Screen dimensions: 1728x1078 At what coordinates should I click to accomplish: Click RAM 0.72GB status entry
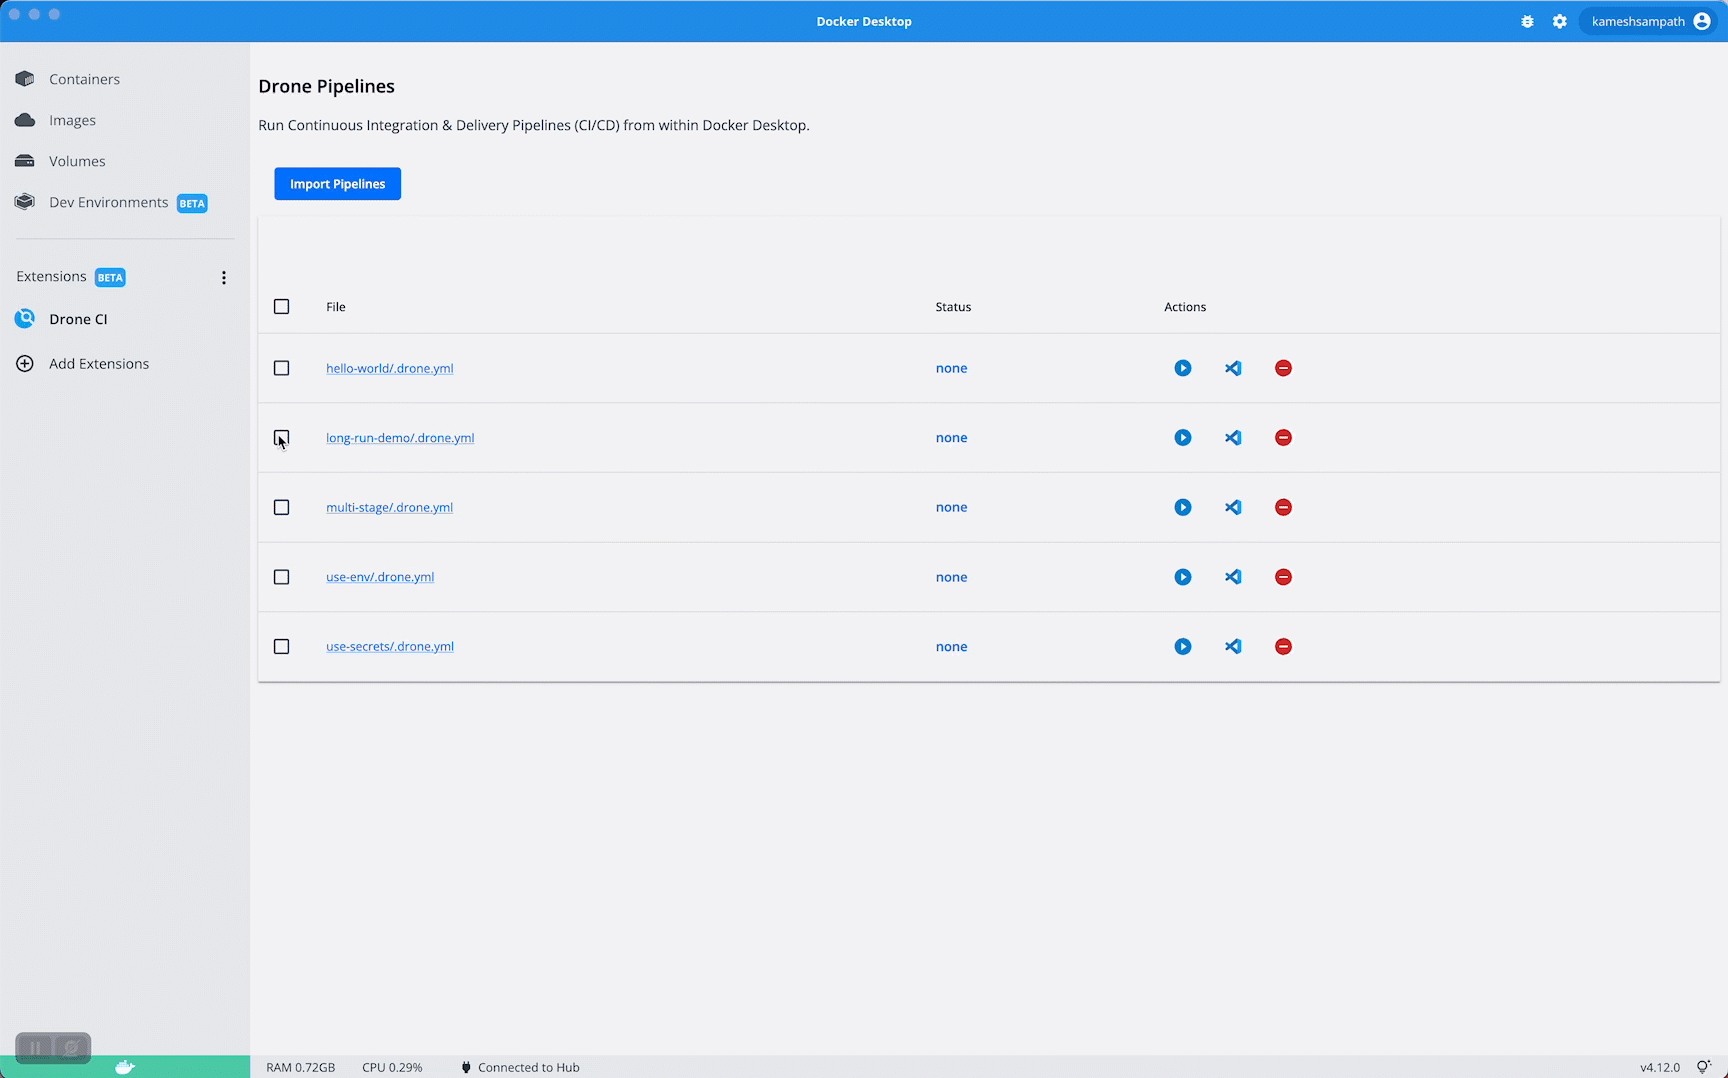tap(301, 1067)
